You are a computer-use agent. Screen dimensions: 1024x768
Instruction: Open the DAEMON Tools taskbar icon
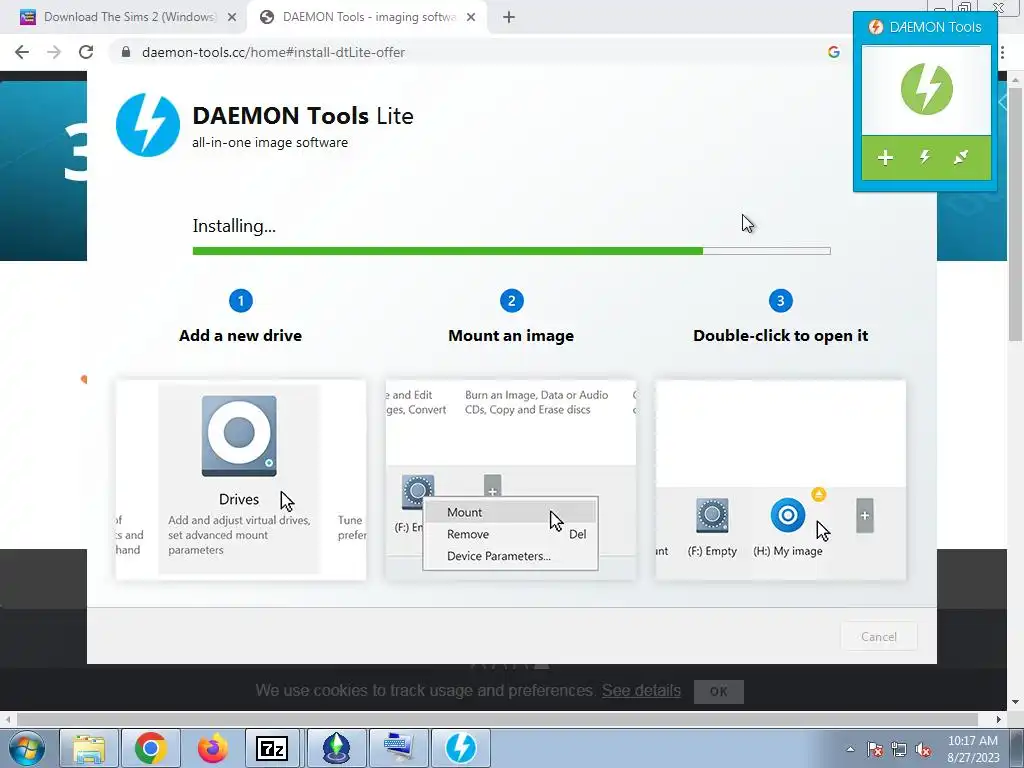[460, 748]
